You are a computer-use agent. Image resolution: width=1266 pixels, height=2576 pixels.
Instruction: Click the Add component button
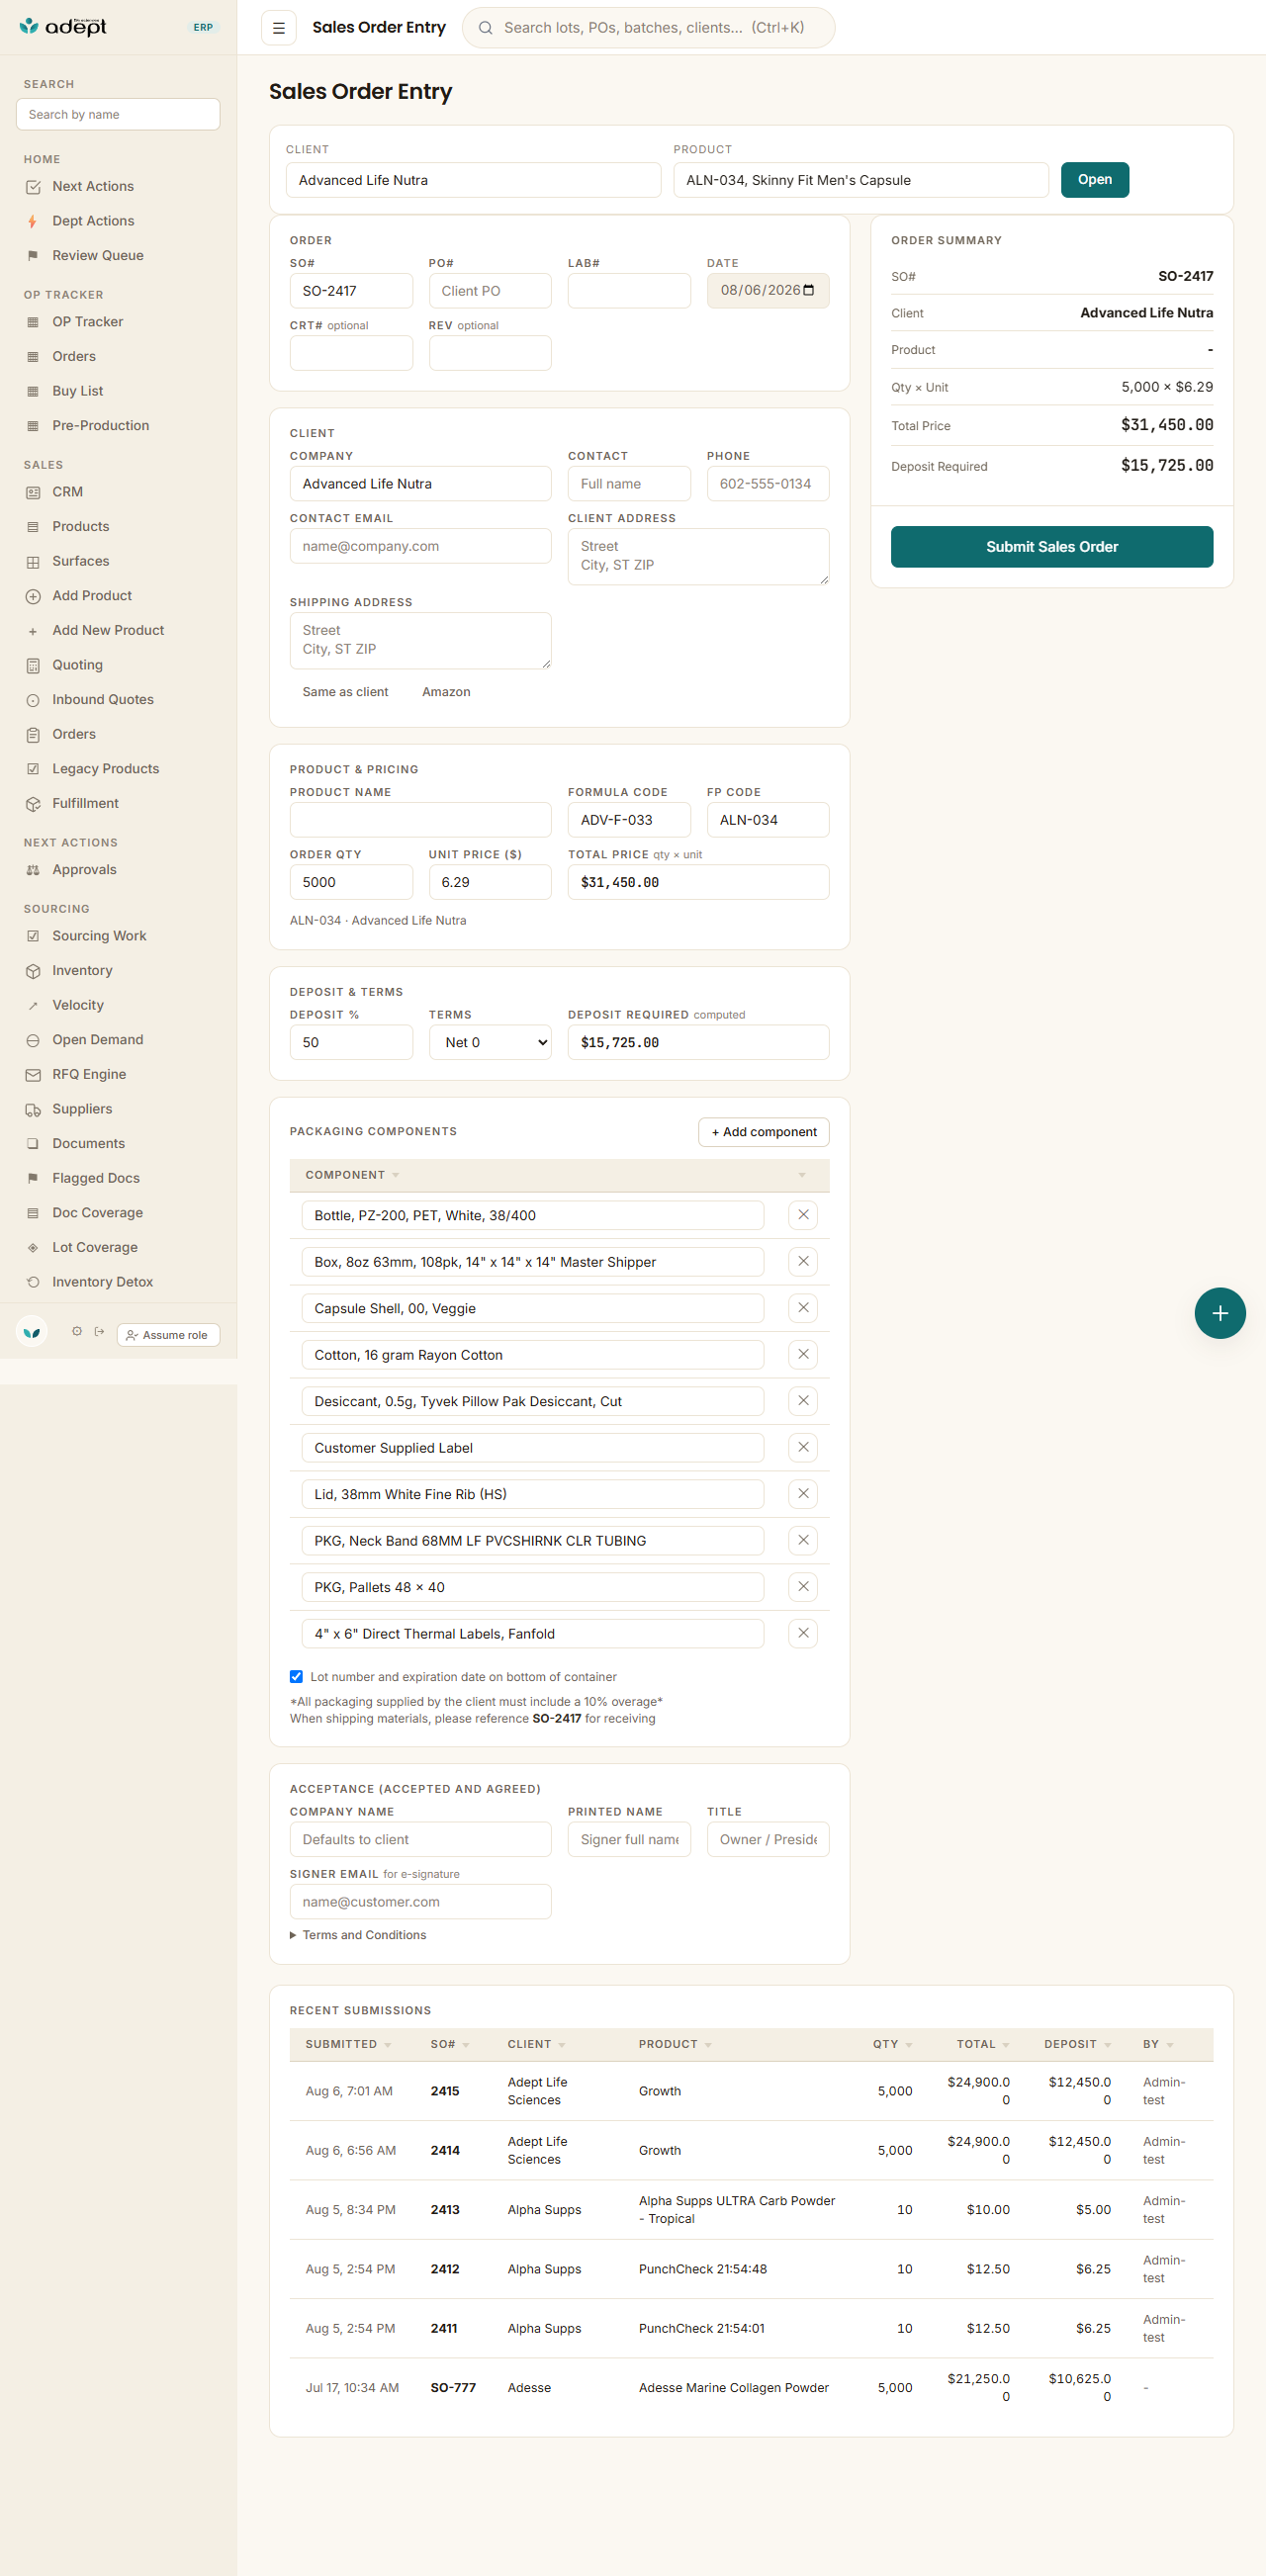coord(763,1132)
